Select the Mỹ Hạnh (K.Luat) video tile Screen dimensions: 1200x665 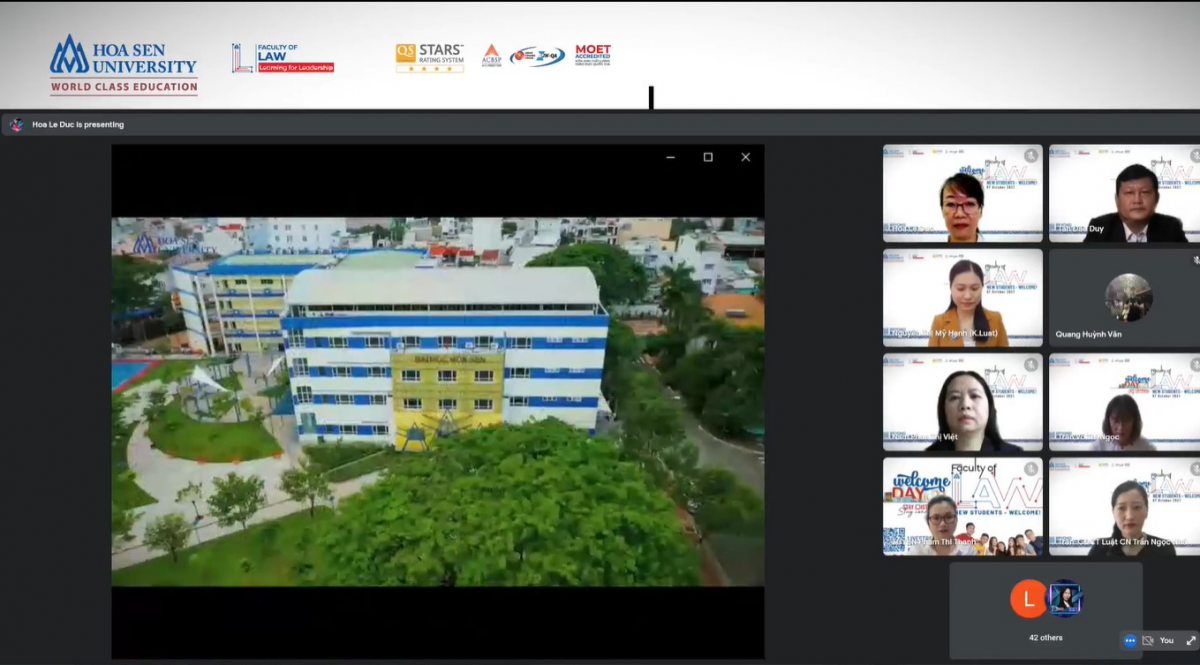coord(962,298)
